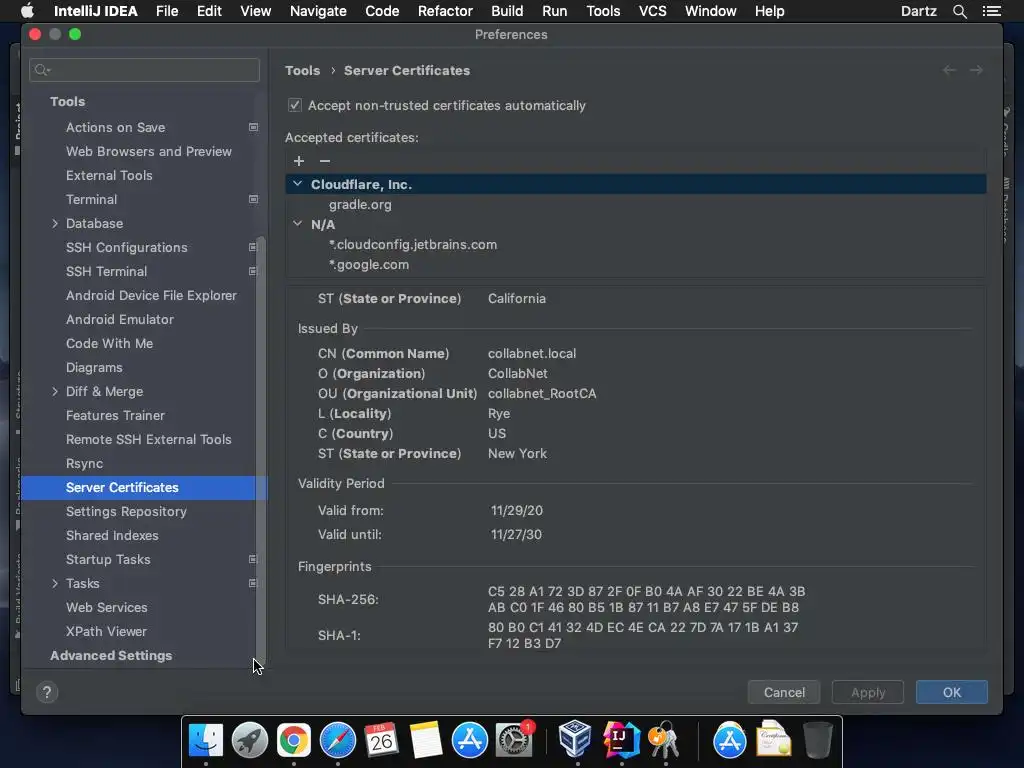Click the project-level icon beside Terminal

pos(253,199)
